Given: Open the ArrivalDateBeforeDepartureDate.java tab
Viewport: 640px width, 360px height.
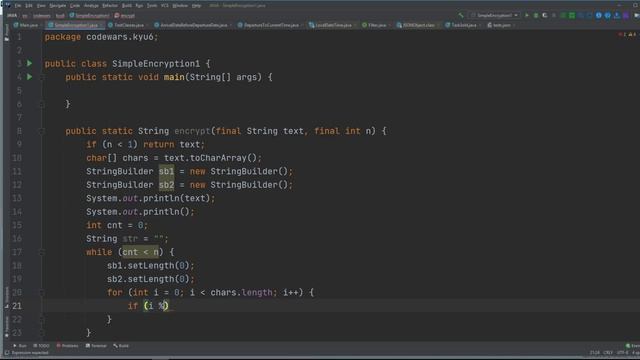Looking at the screenshot, I should [x=191, y=25].
